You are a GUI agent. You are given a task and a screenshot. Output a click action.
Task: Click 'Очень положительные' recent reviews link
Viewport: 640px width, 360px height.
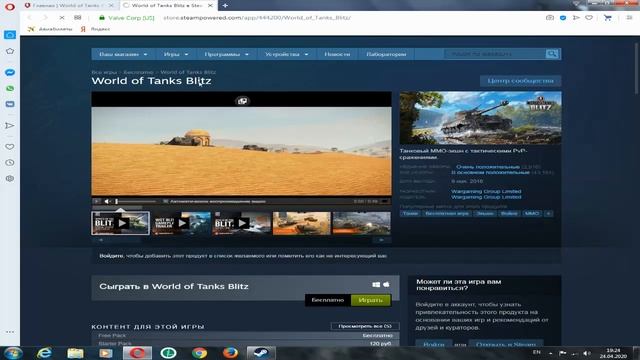(487, 167)
